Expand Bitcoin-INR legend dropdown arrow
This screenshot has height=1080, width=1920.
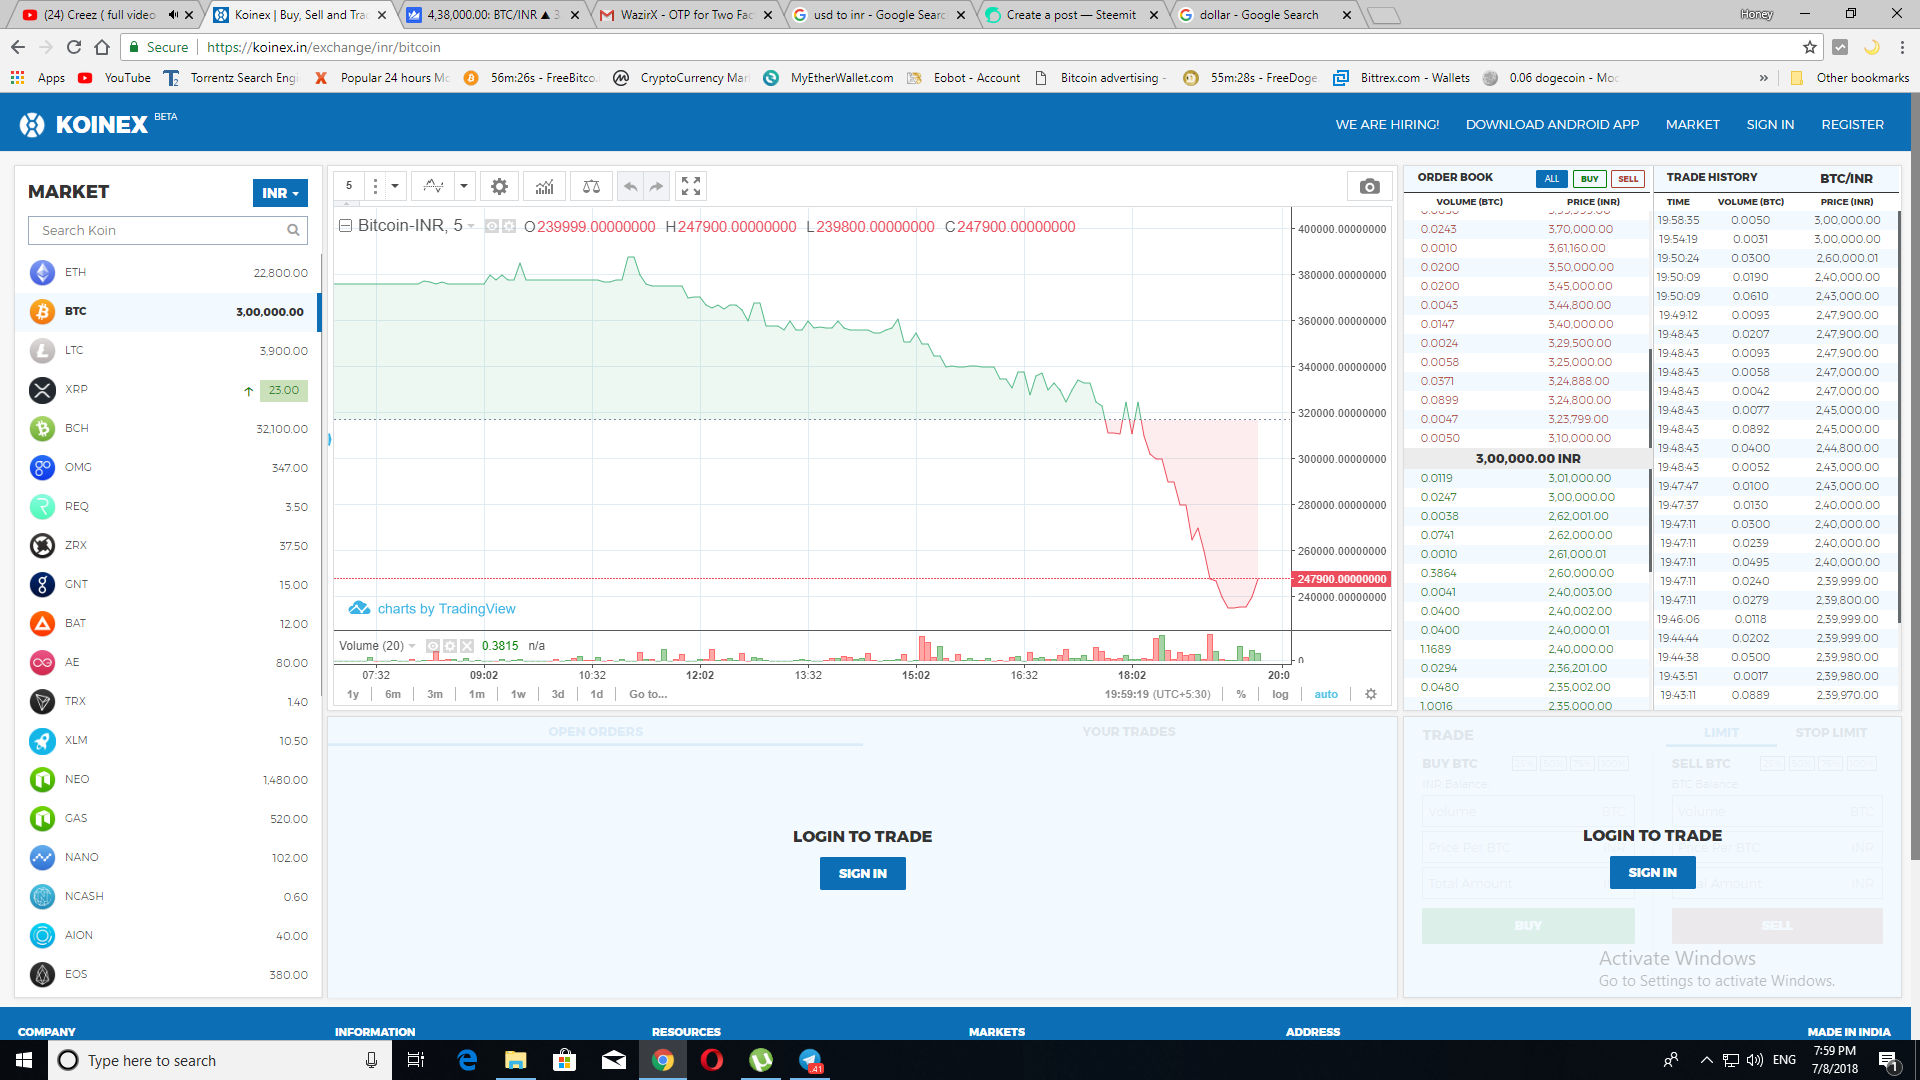[x=471, y=227]
